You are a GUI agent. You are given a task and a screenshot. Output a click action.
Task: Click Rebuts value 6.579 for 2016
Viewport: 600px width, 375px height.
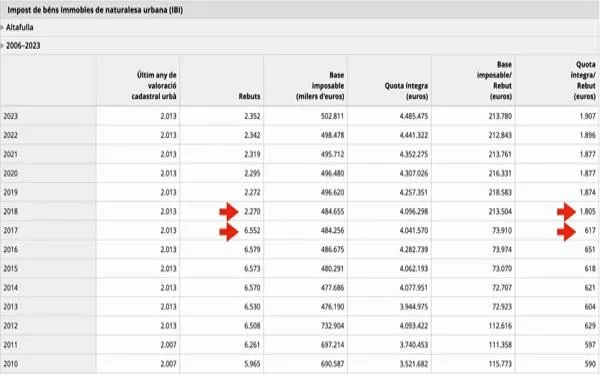coord(252,250)
